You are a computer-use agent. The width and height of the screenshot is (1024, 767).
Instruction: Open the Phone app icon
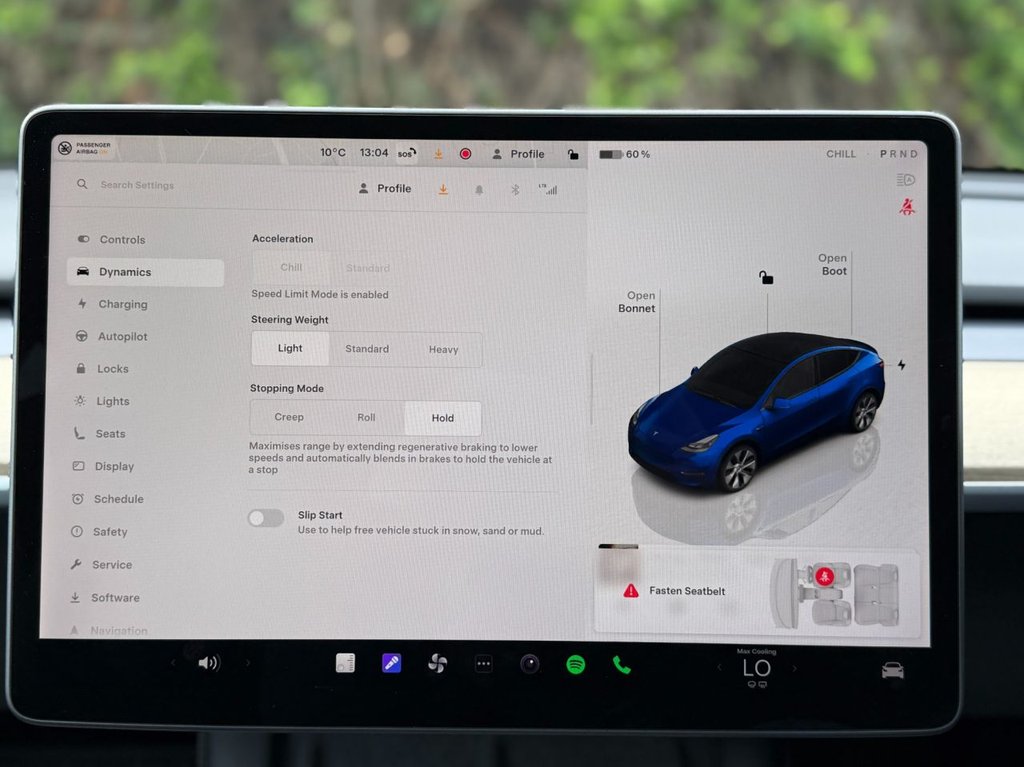pos(620,662)
